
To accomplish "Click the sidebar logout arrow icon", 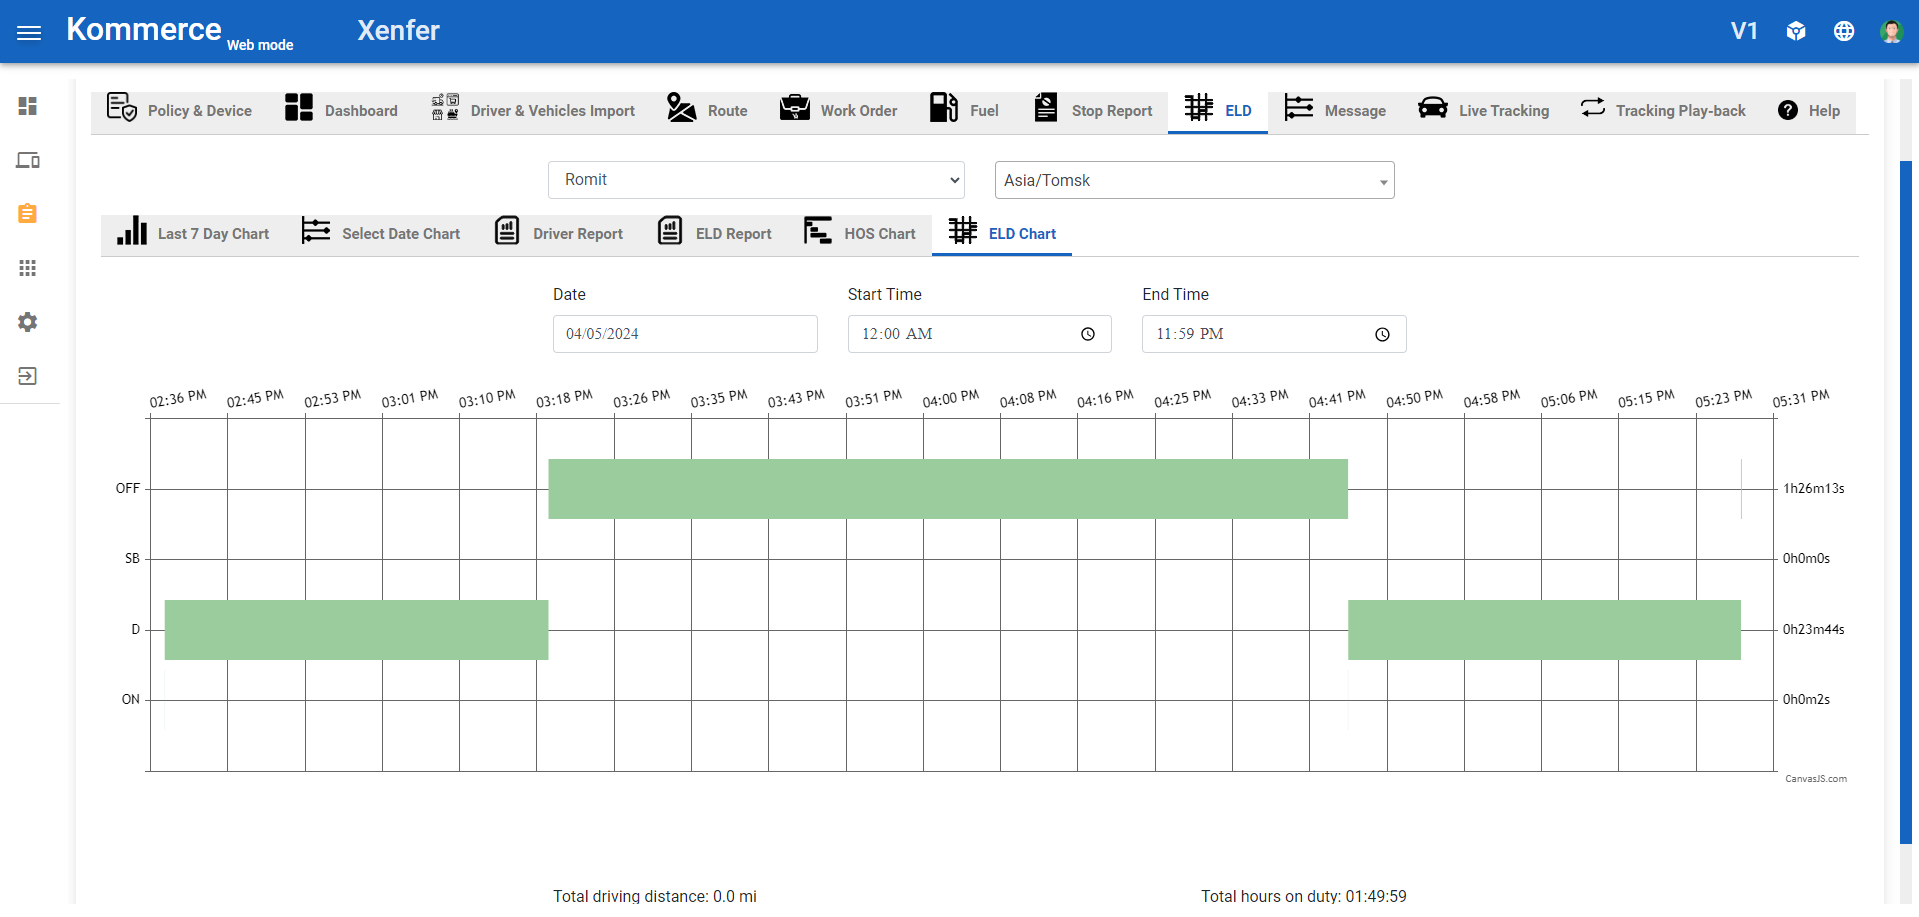I will tap(28, 376).
